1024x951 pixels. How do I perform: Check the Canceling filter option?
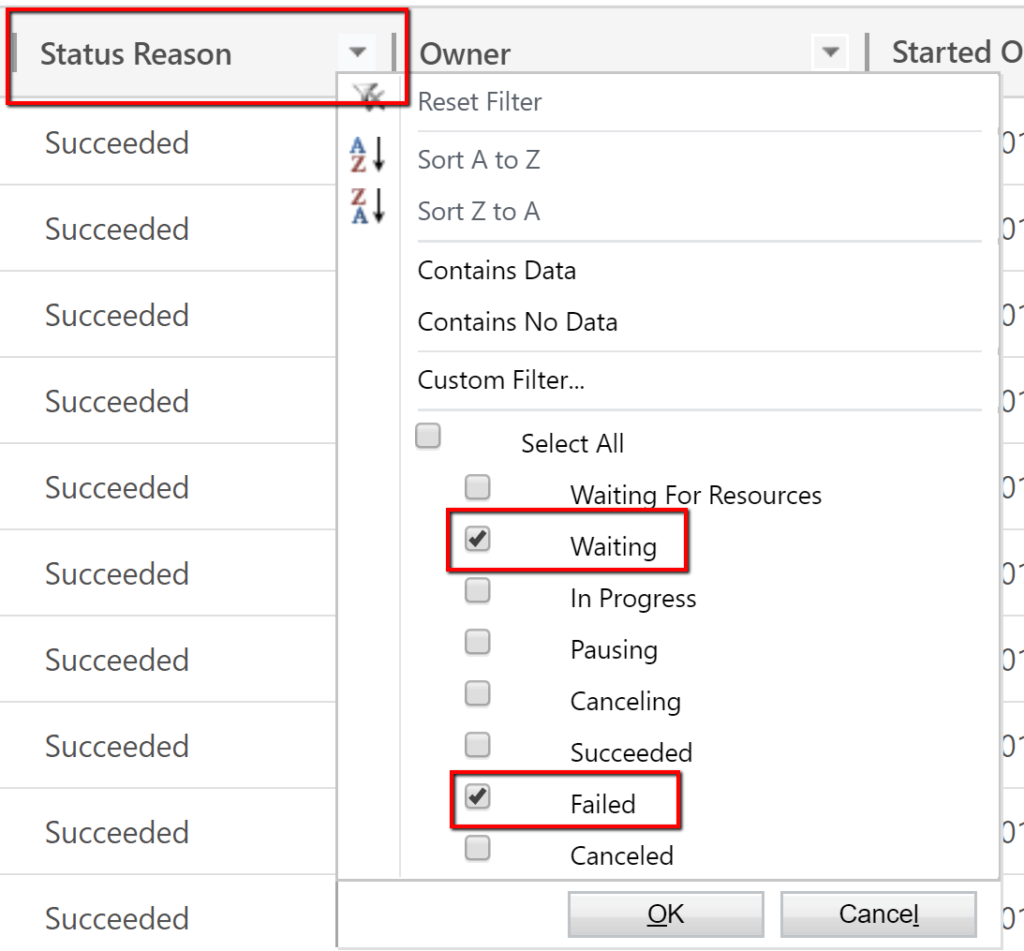[478, 693]
